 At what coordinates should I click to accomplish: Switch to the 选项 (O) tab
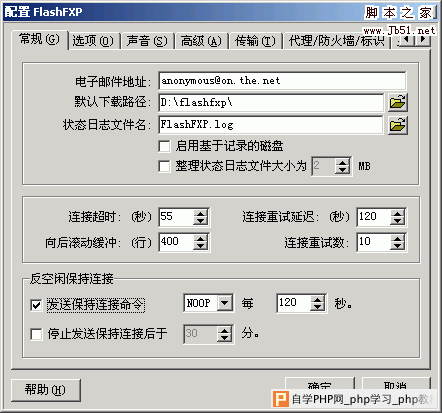click(93, 41)
